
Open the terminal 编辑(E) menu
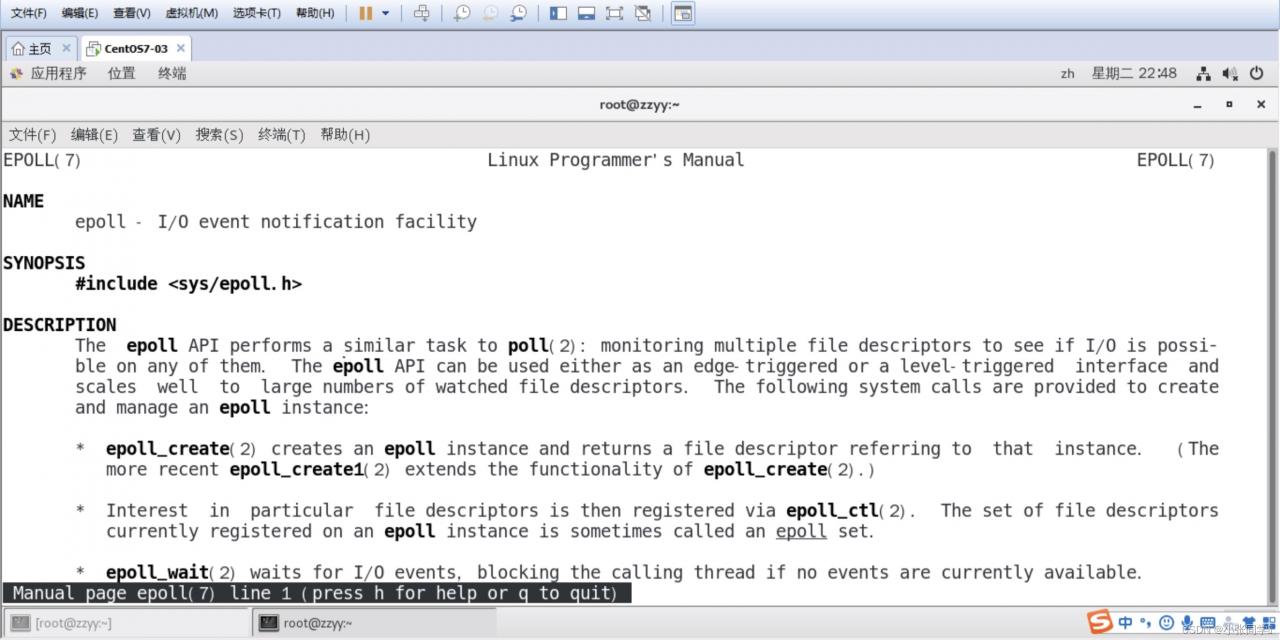[x=94, y=134]
